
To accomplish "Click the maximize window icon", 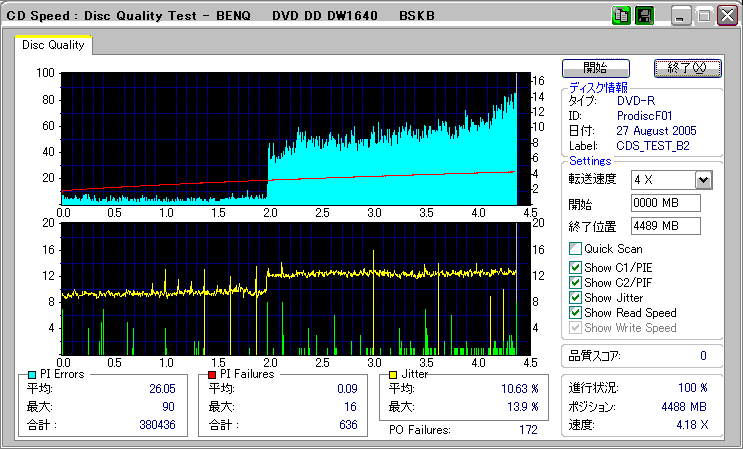I will click(704, 16).
